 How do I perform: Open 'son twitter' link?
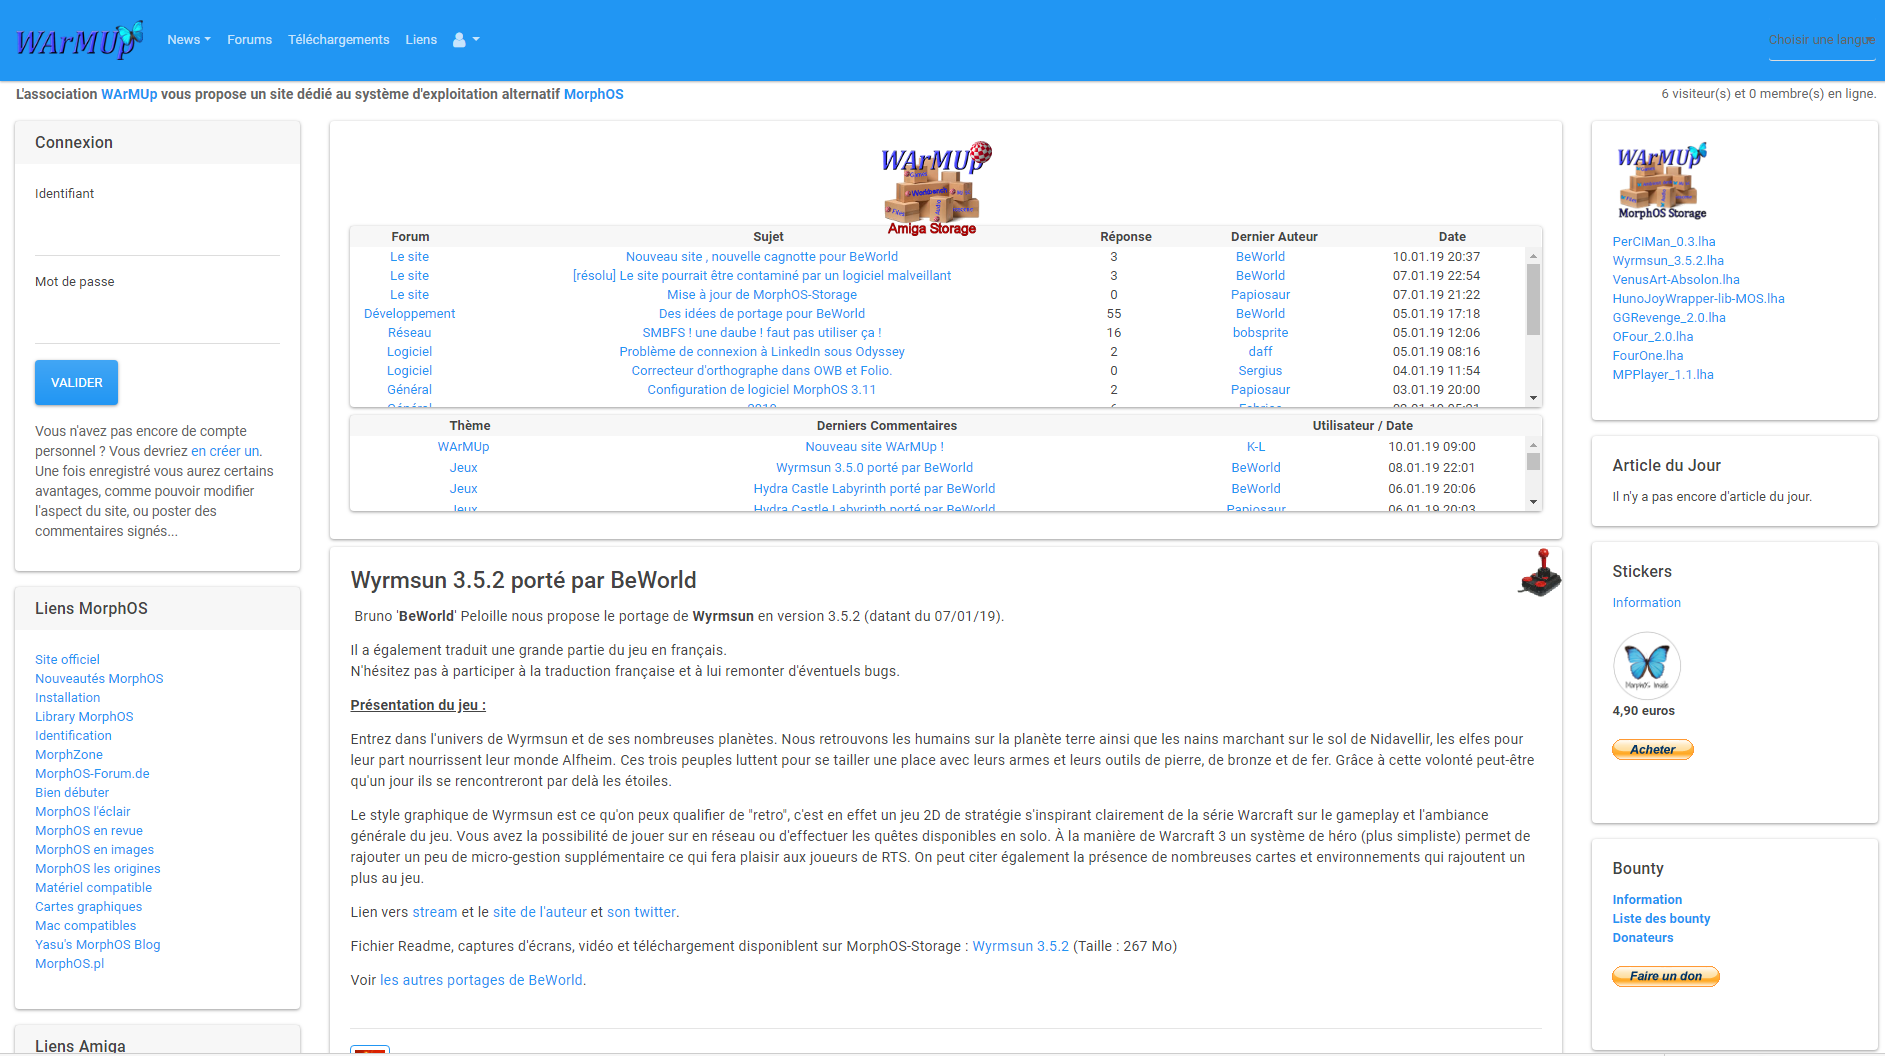pos(641,912)
